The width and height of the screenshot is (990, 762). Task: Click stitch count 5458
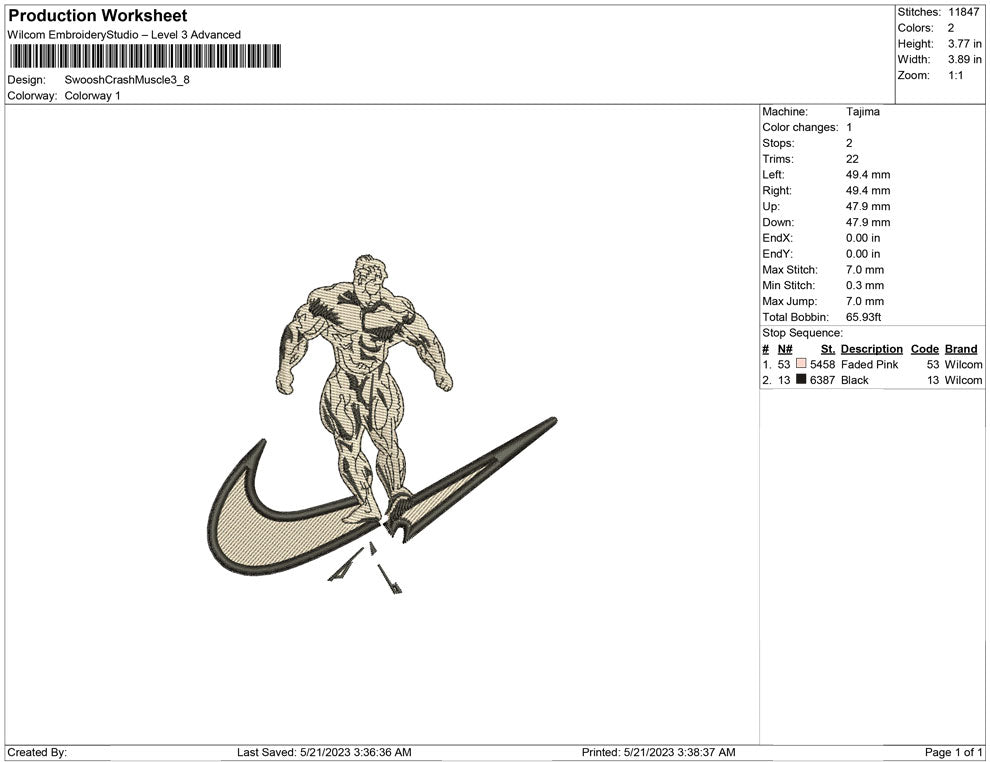(x=822, y=364)
